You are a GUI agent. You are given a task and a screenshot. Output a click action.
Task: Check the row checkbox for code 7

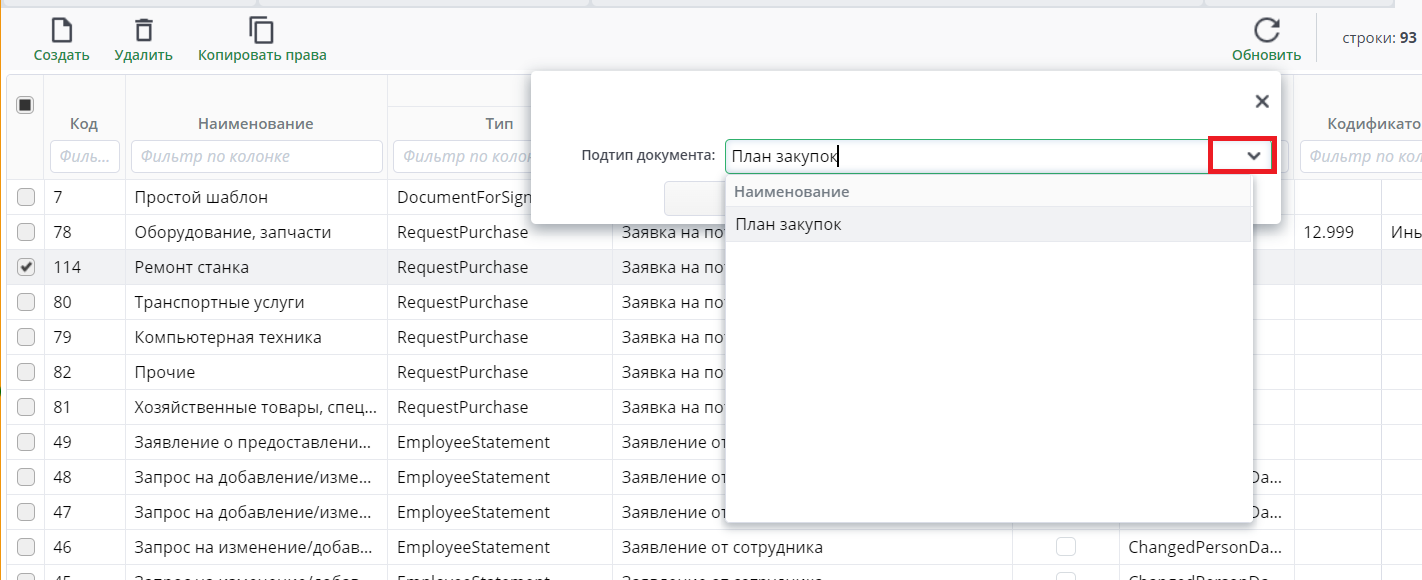pos(26,197)
